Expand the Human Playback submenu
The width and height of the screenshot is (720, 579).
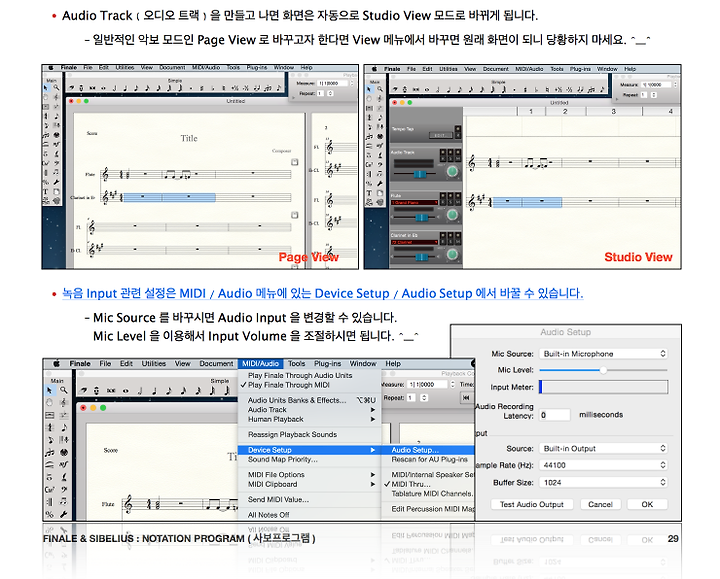click(309, 419)
